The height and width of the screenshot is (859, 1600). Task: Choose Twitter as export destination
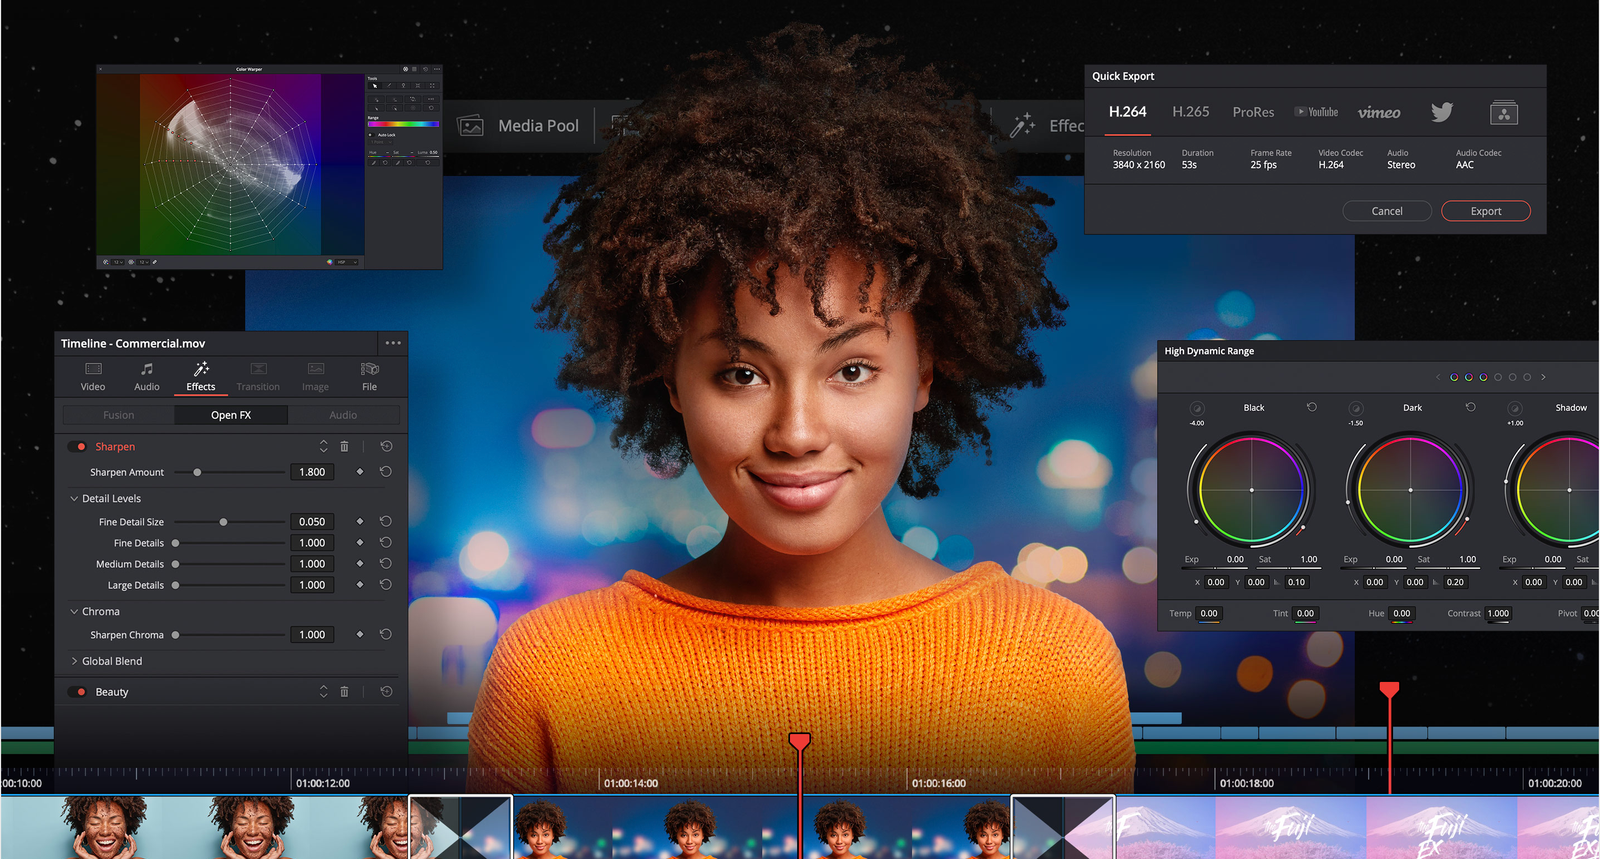1442,112
